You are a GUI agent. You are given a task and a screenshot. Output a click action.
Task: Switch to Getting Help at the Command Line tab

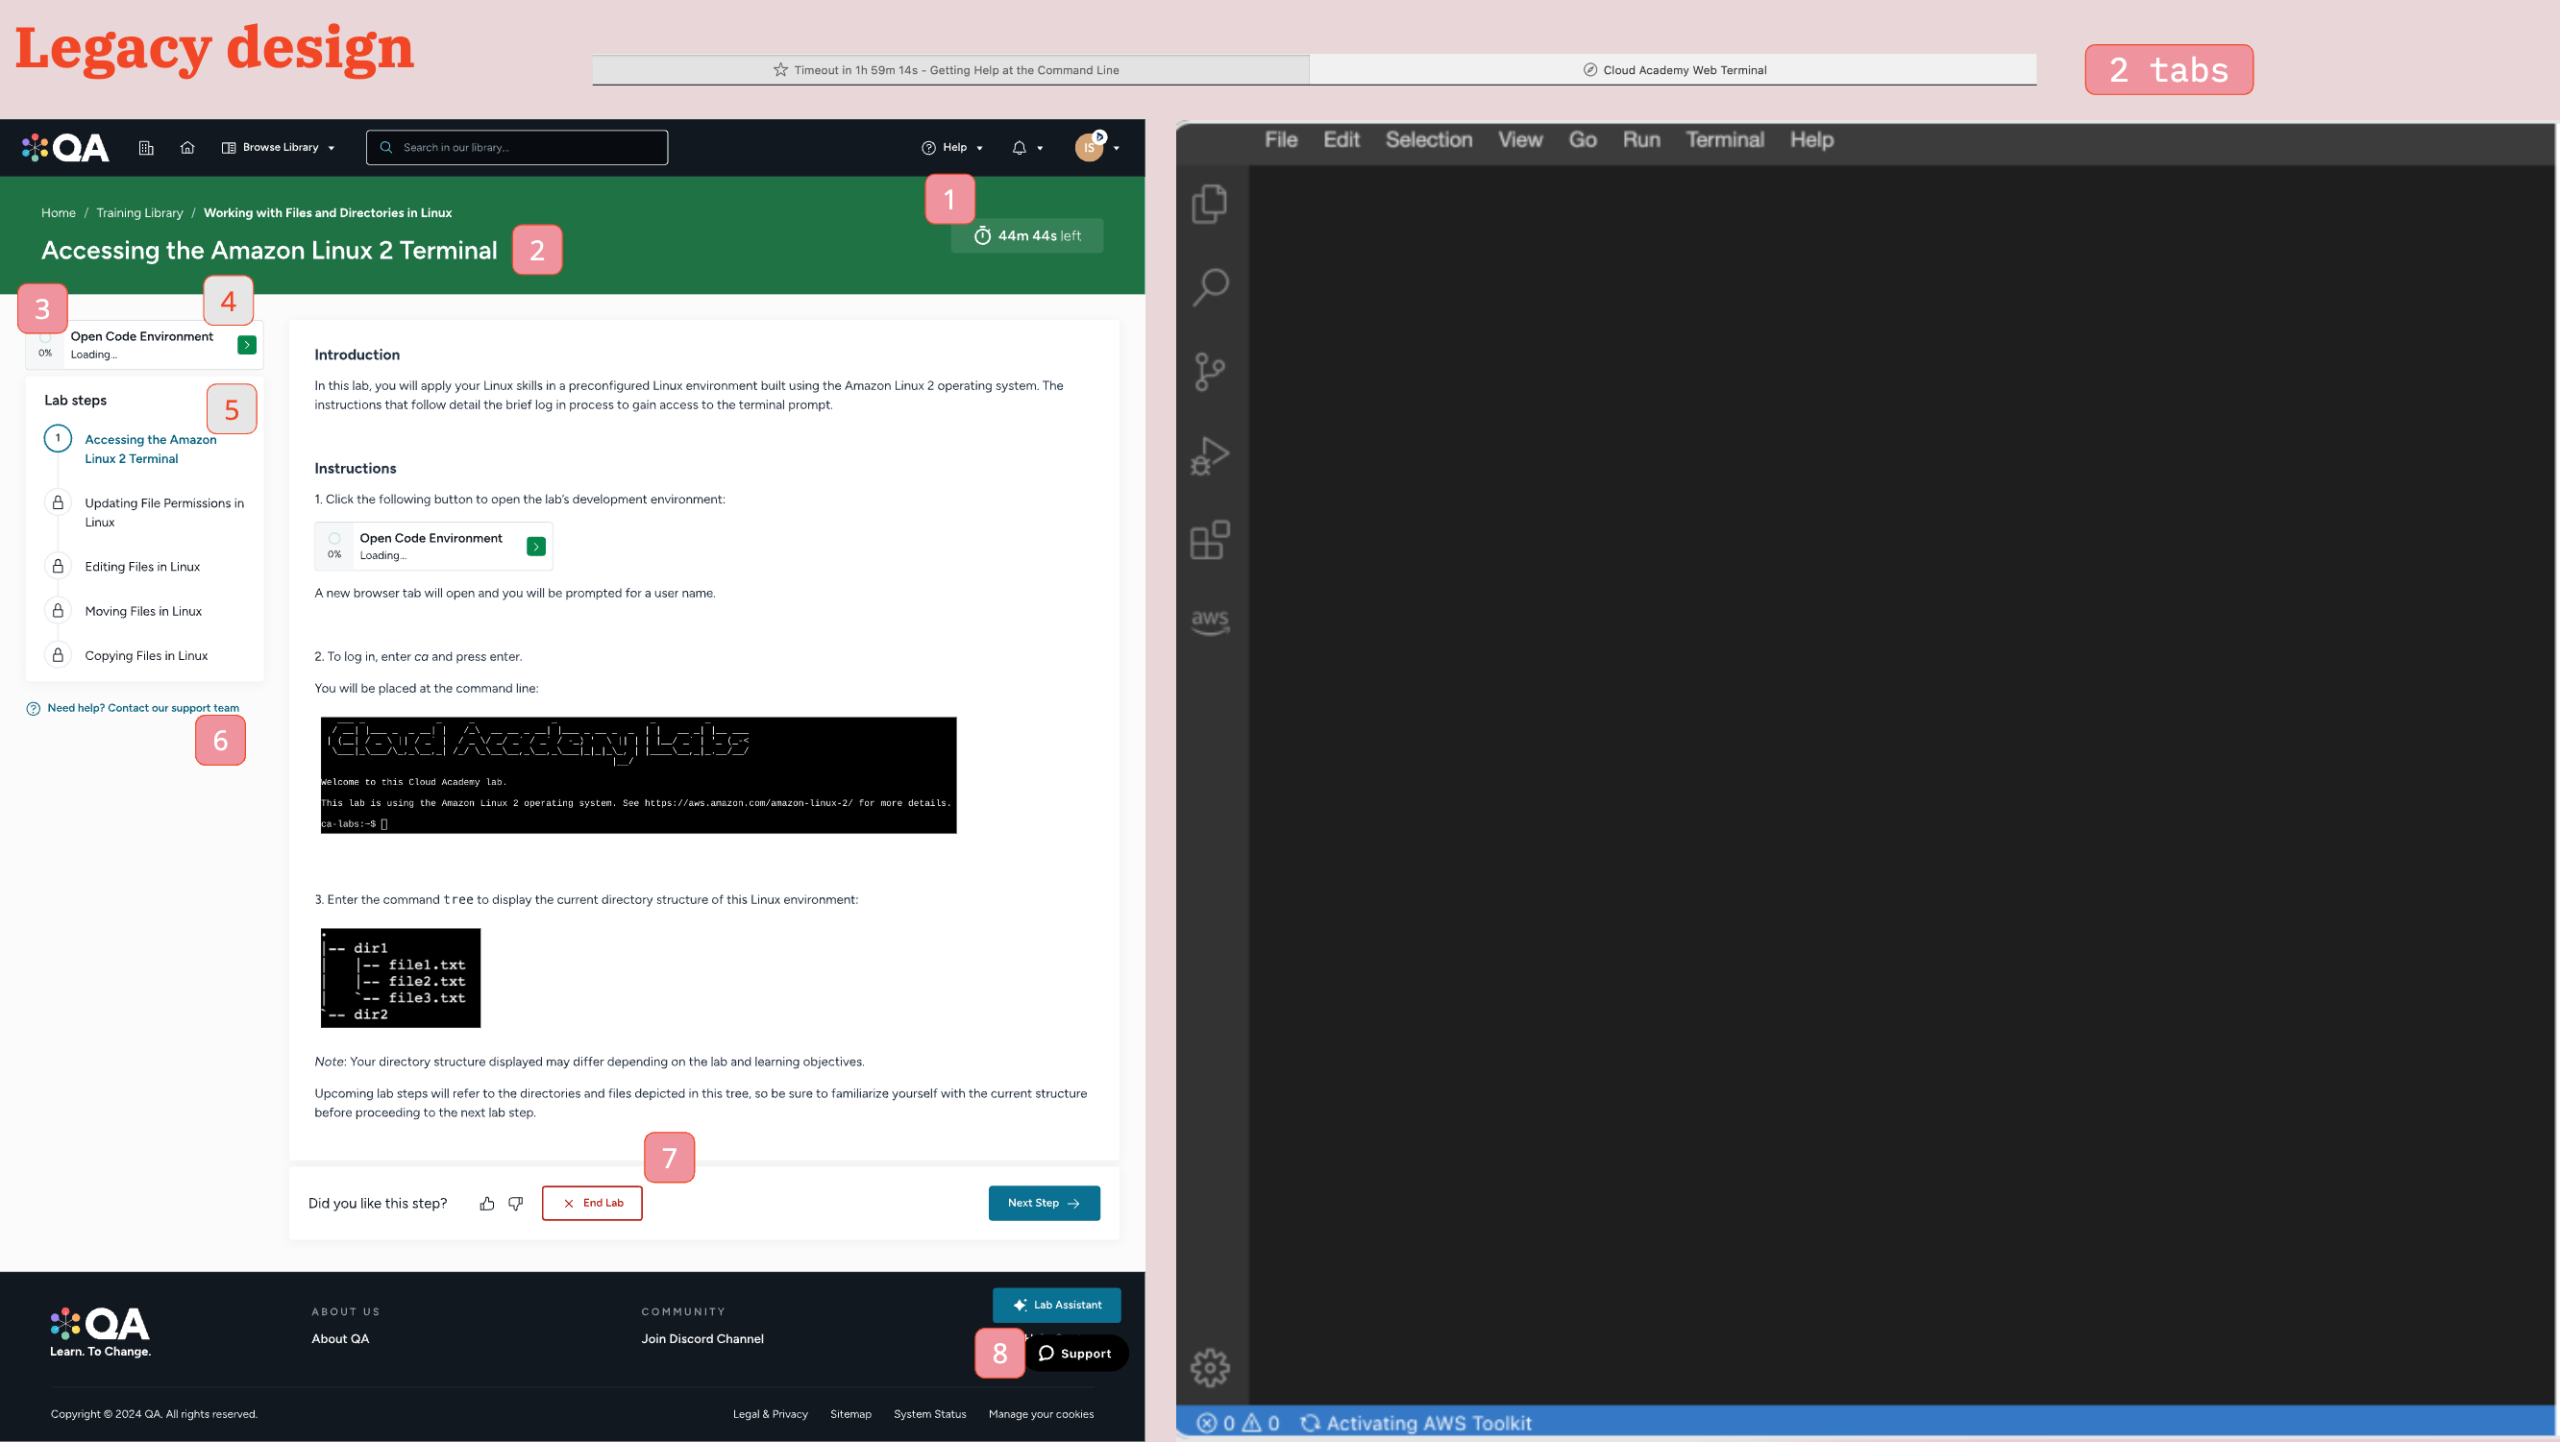click(950, 70)
